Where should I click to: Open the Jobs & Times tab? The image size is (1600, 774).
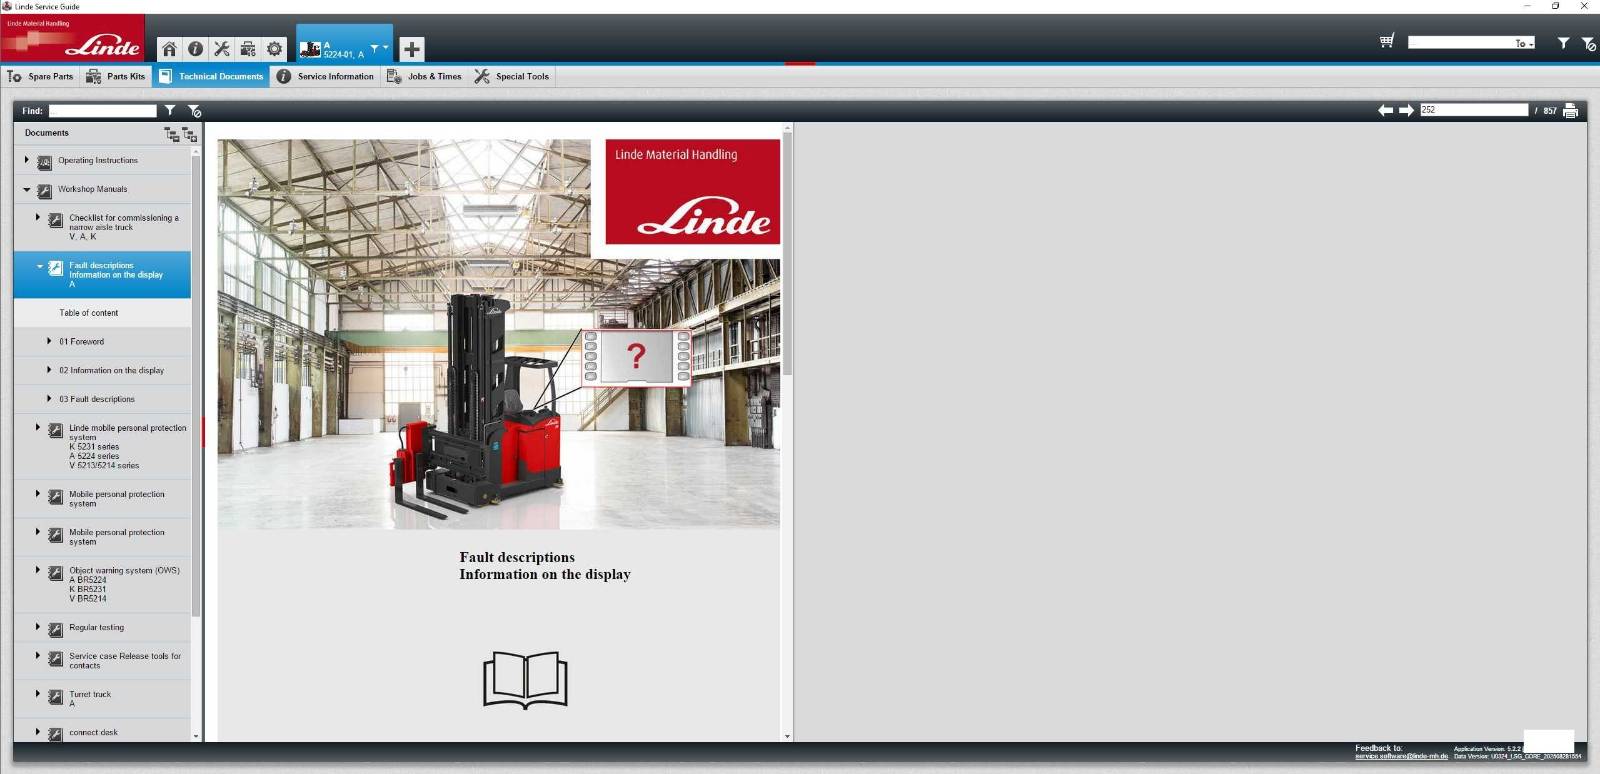pos(424,76)
